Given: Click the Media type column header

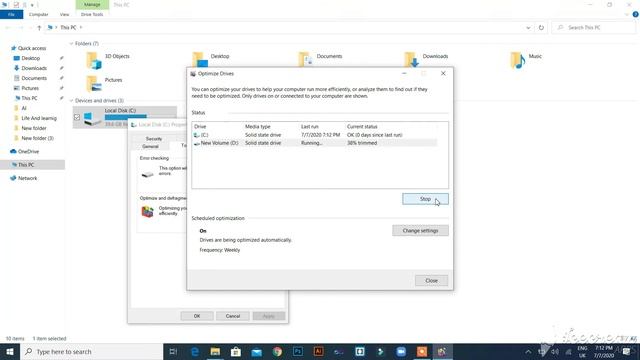Looking at the screenshot, I should pos(258,127).
